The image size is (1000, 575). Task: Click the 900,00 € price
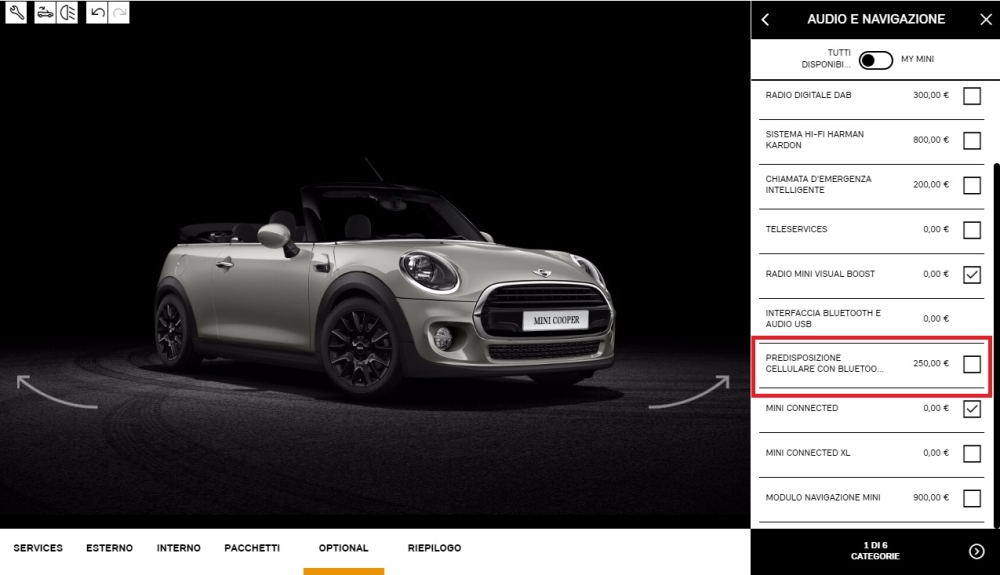pos(930,497)
